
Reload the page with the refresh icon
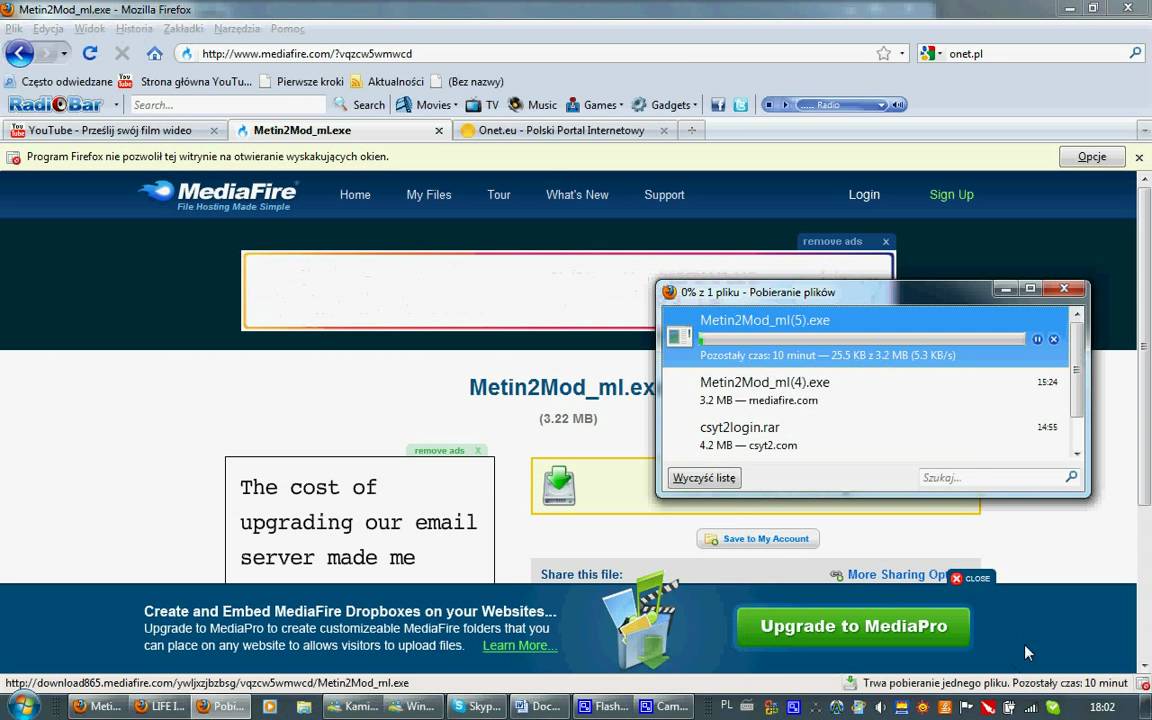(90, 53)
